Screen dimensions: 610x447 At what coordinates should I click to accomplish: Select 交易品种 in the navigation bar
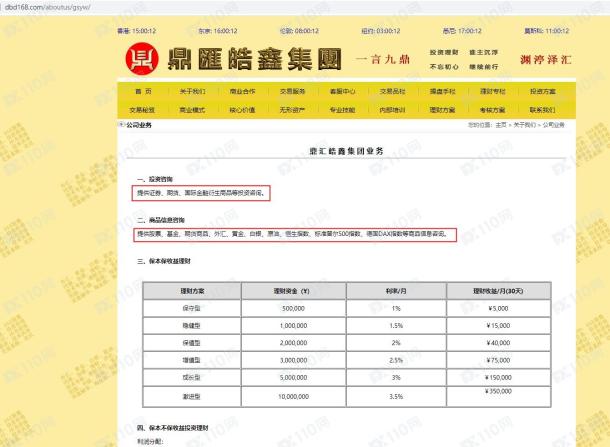click(x=393, y=91)
